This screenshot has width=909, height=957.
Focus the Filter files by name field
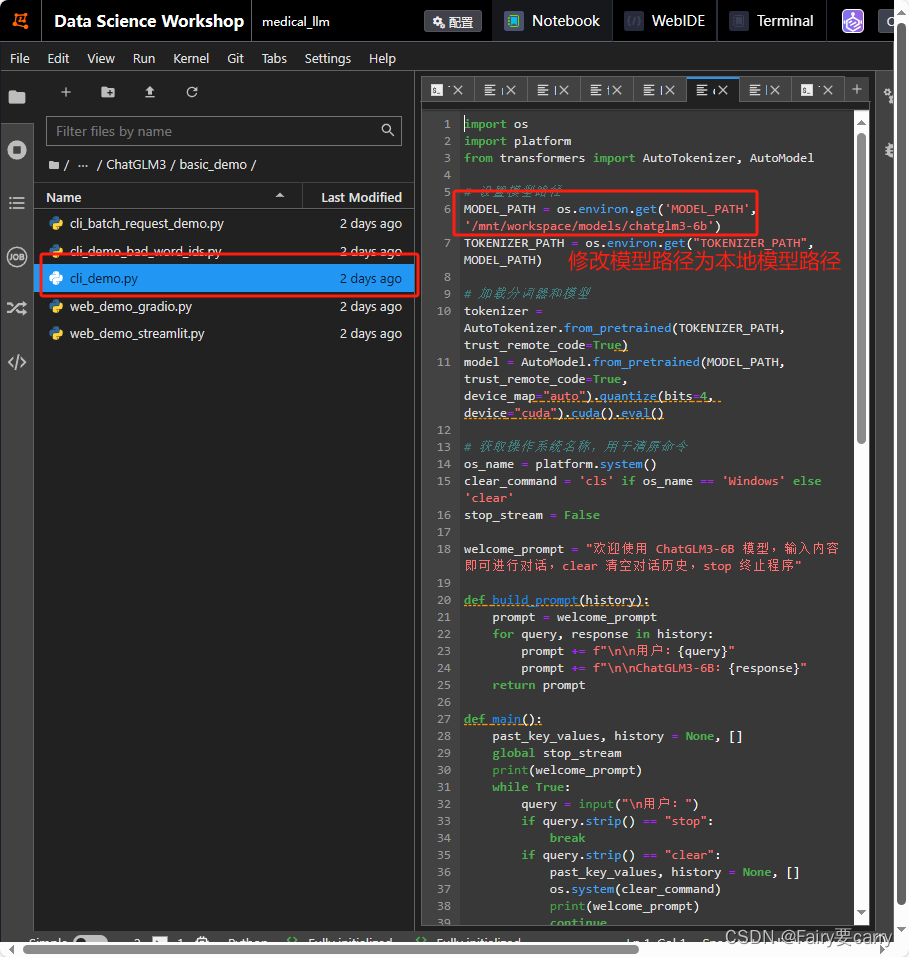[x=224, y=131]
